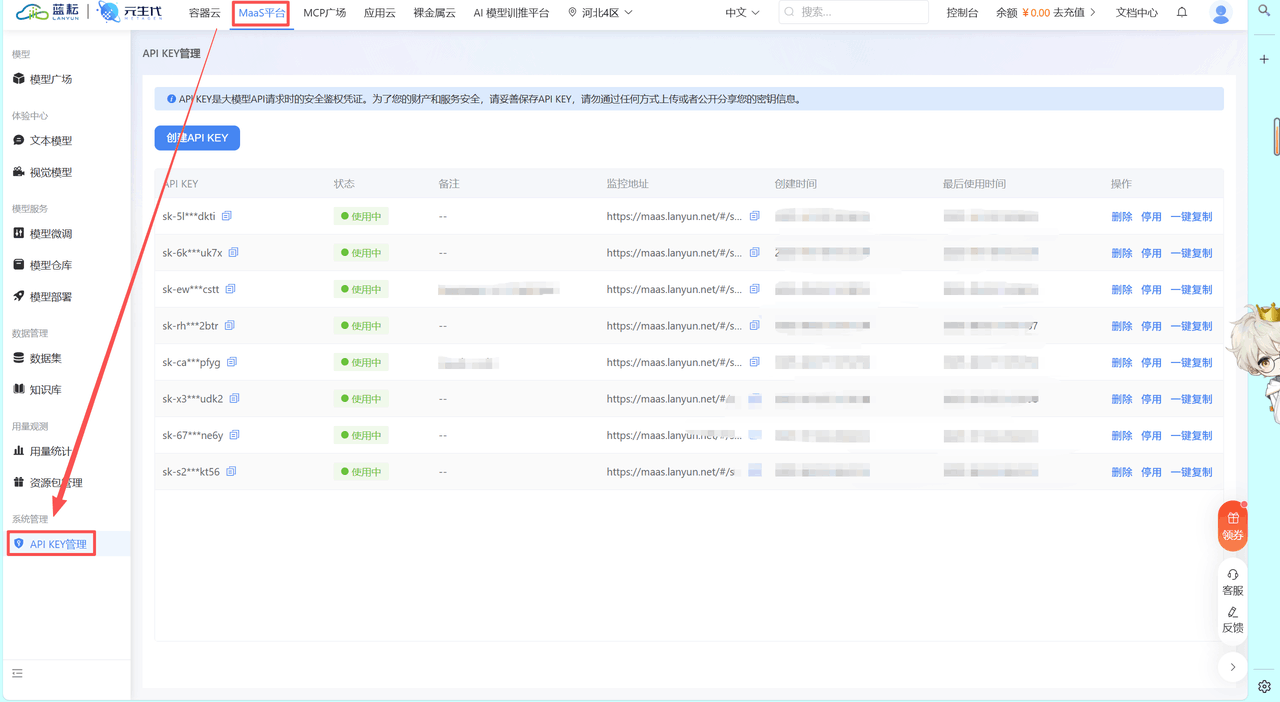The image size is (1280, 702).
Task: Switch to MaaS平台 tab
Action: (x=262, y=13)
